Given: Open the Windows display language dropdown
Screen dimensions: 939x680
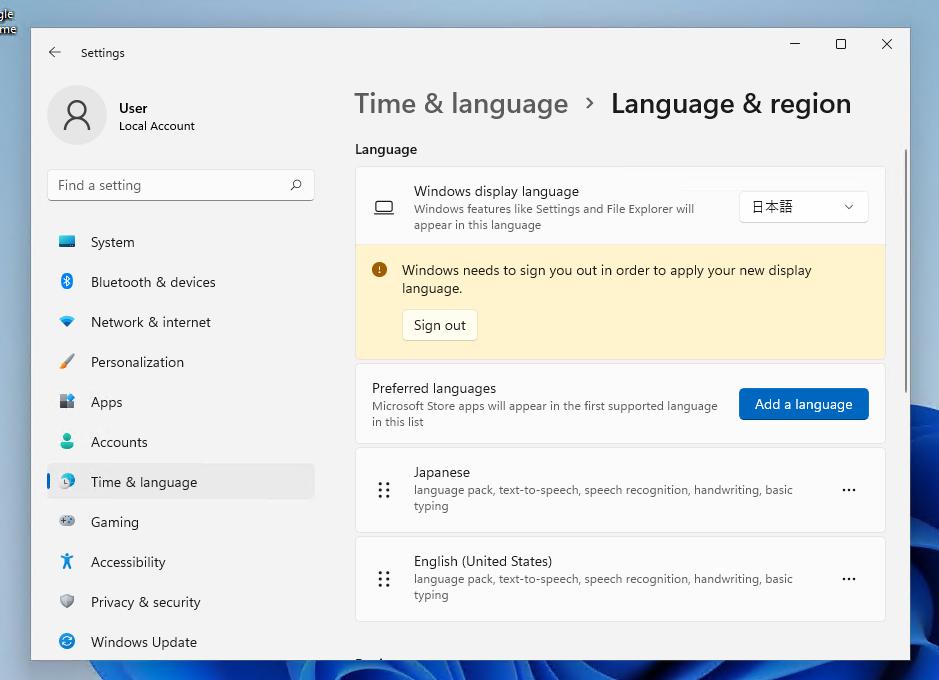Looking at the screenshot, I should coord(803,207).
